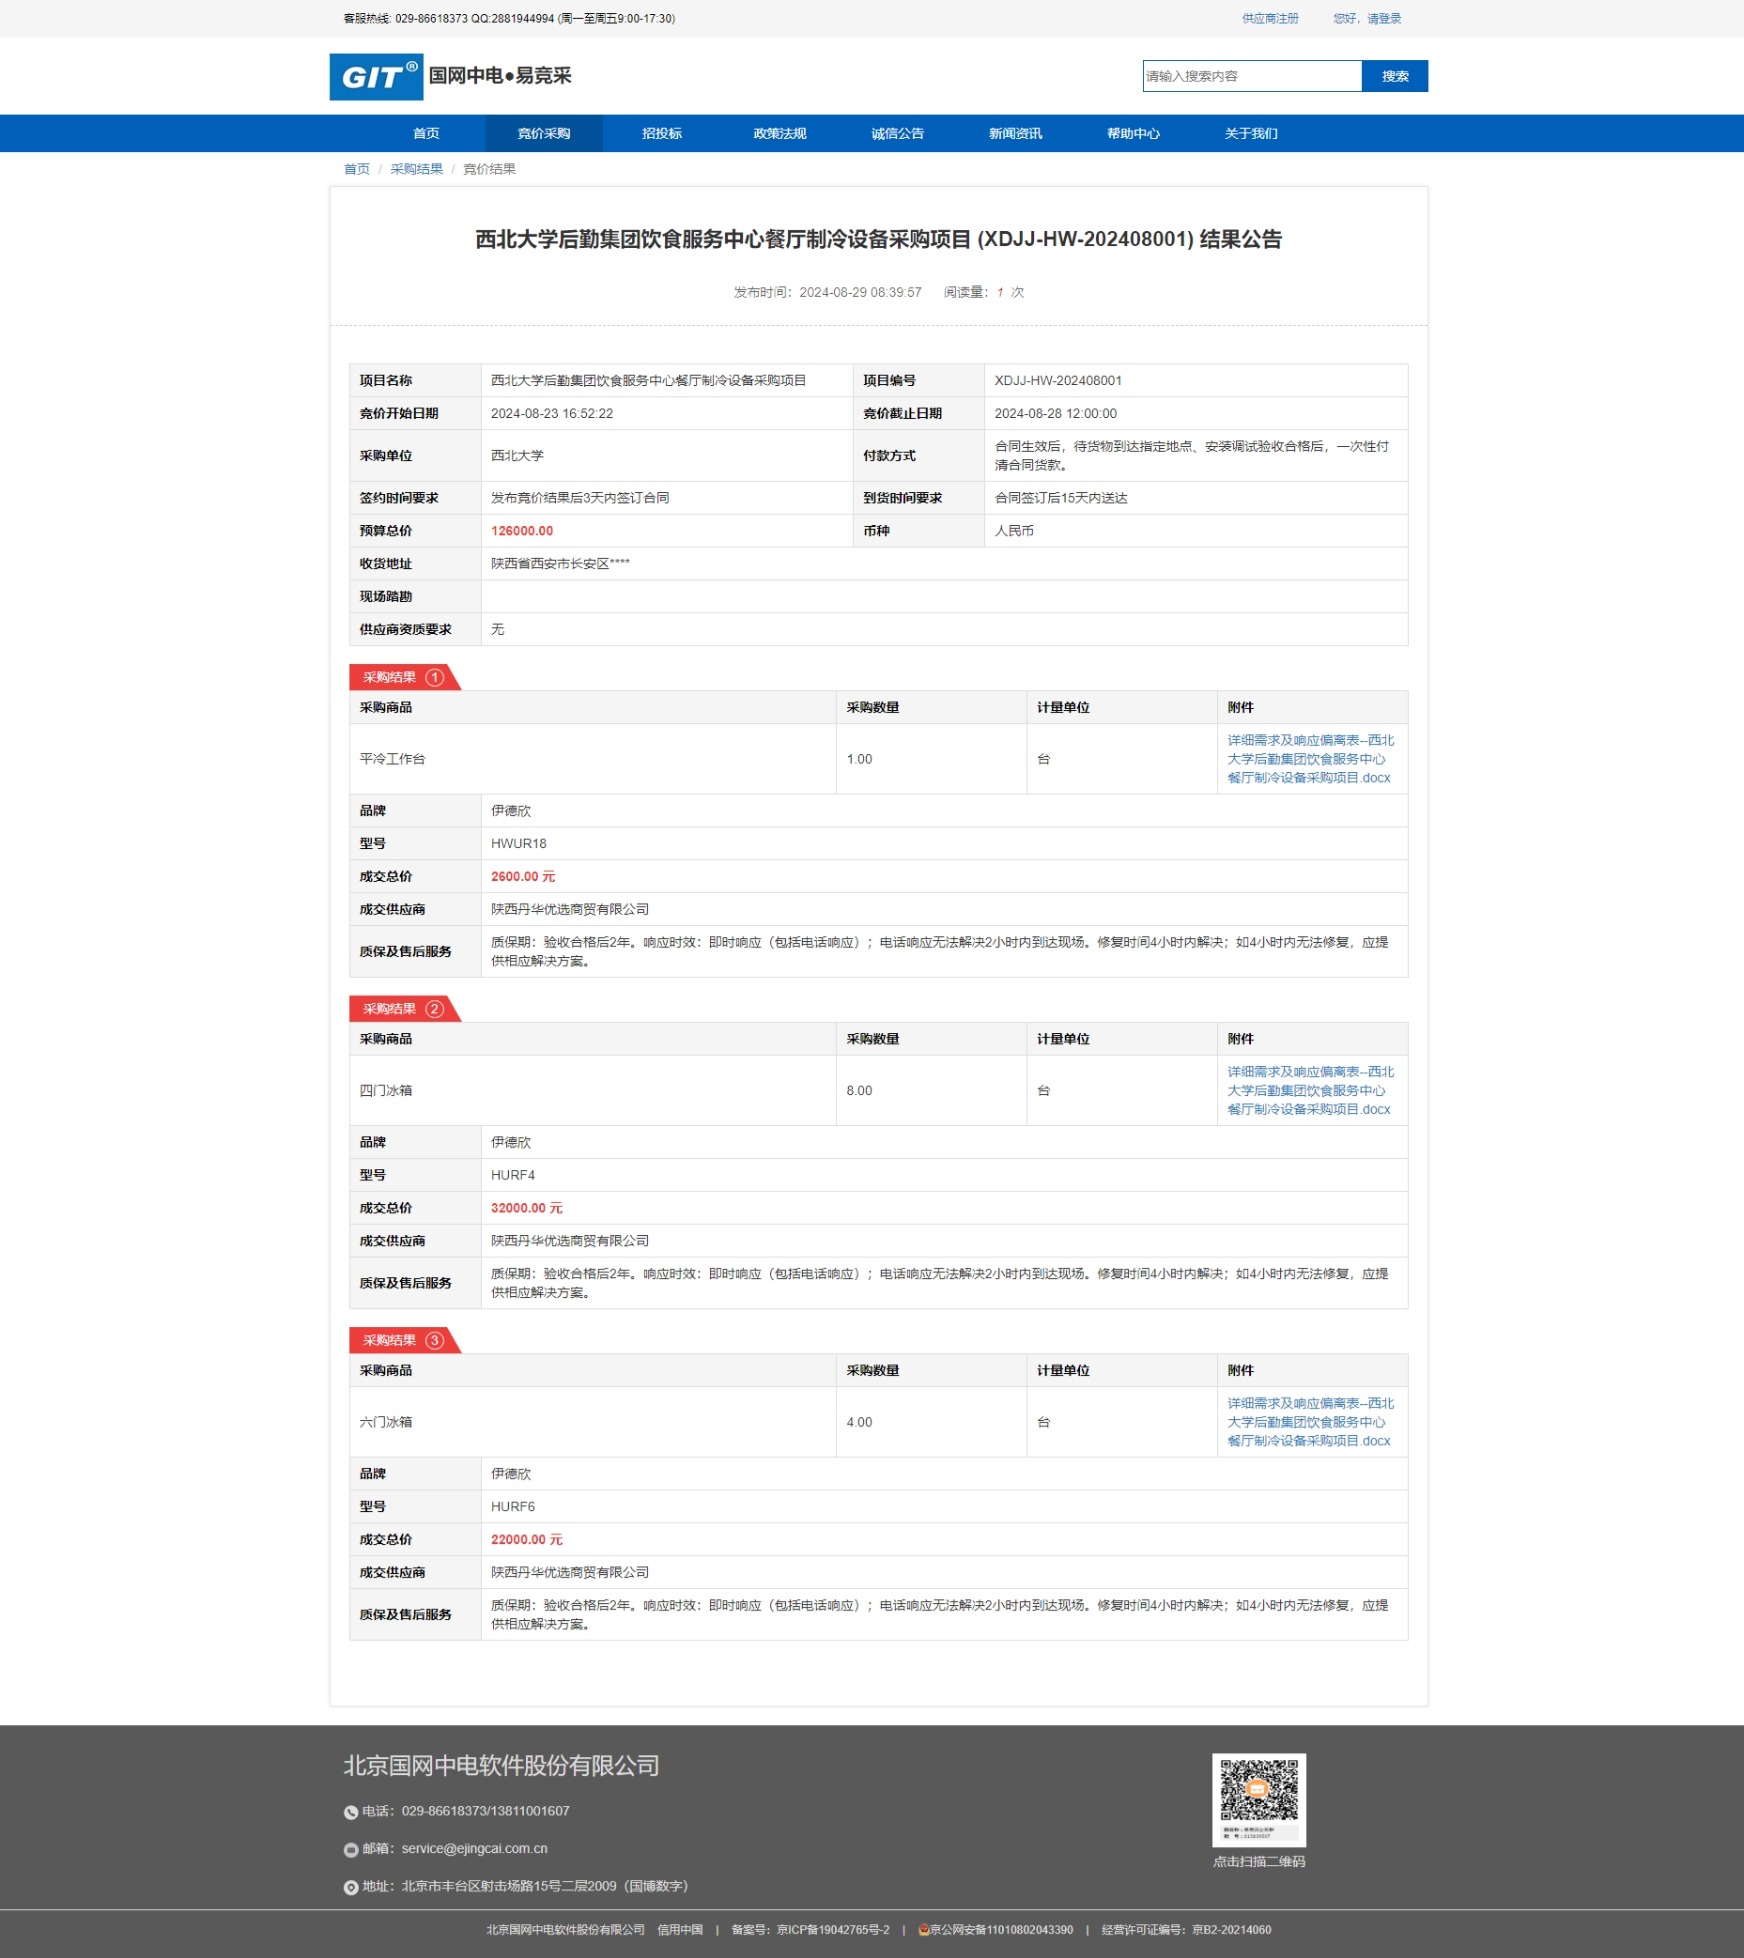Download the 六门冰箱 attachment docx
This screenshot has width=1744, height=1958.
coord(1310,1422)
